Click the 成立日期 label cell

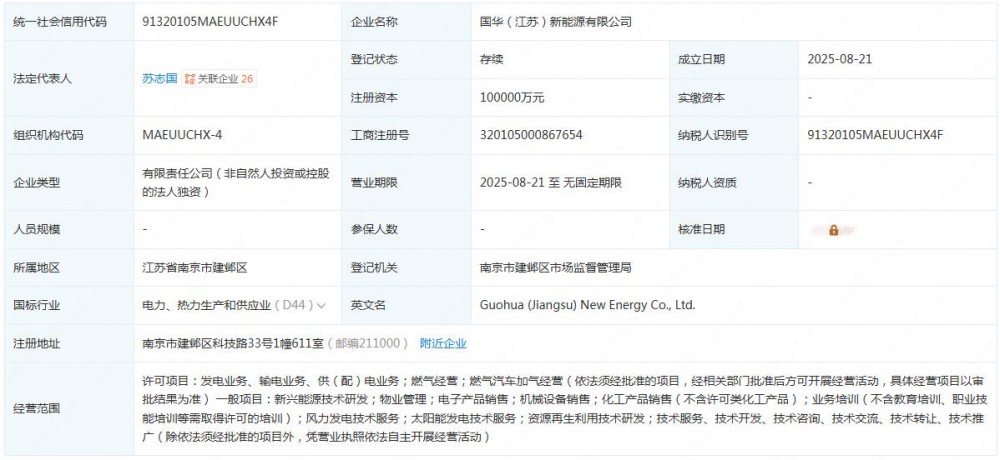(x=733, y=60)
